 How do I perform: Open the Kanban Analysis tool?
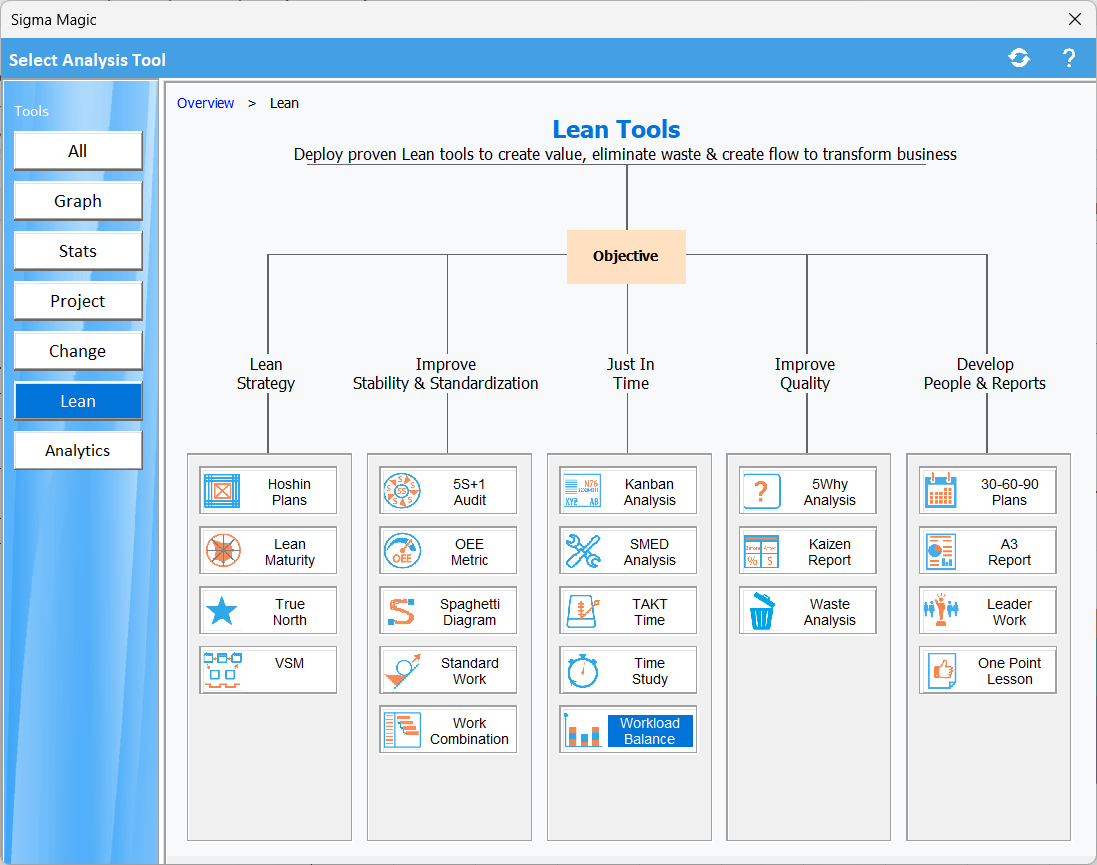pos(649,492)
